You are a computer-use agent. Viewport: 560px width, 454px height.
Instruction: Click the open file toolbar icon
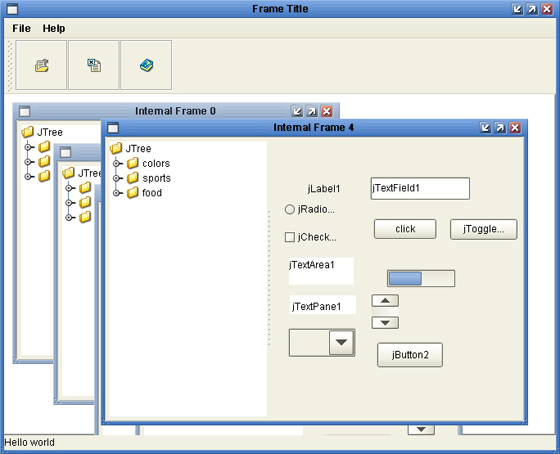[41, 65]
